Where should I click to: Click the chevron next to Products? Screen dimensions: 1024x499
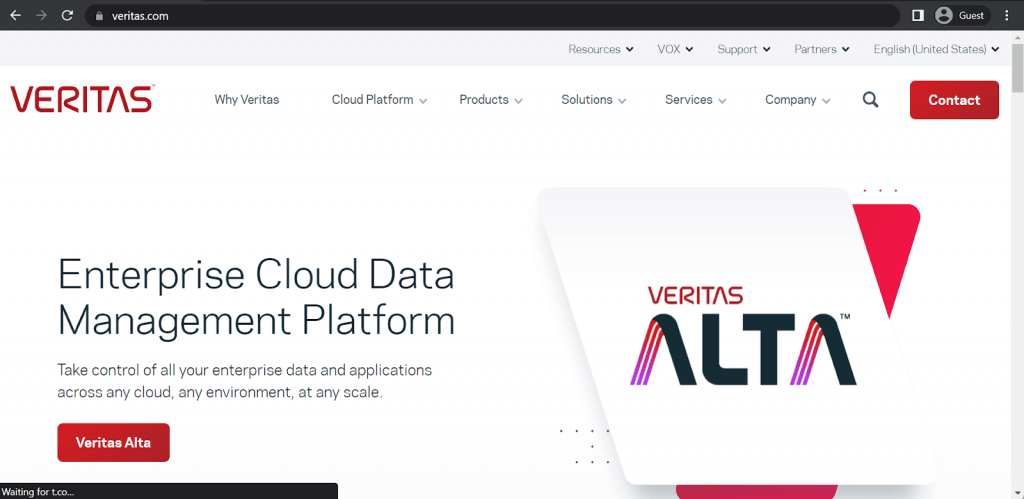coord(518,101)
